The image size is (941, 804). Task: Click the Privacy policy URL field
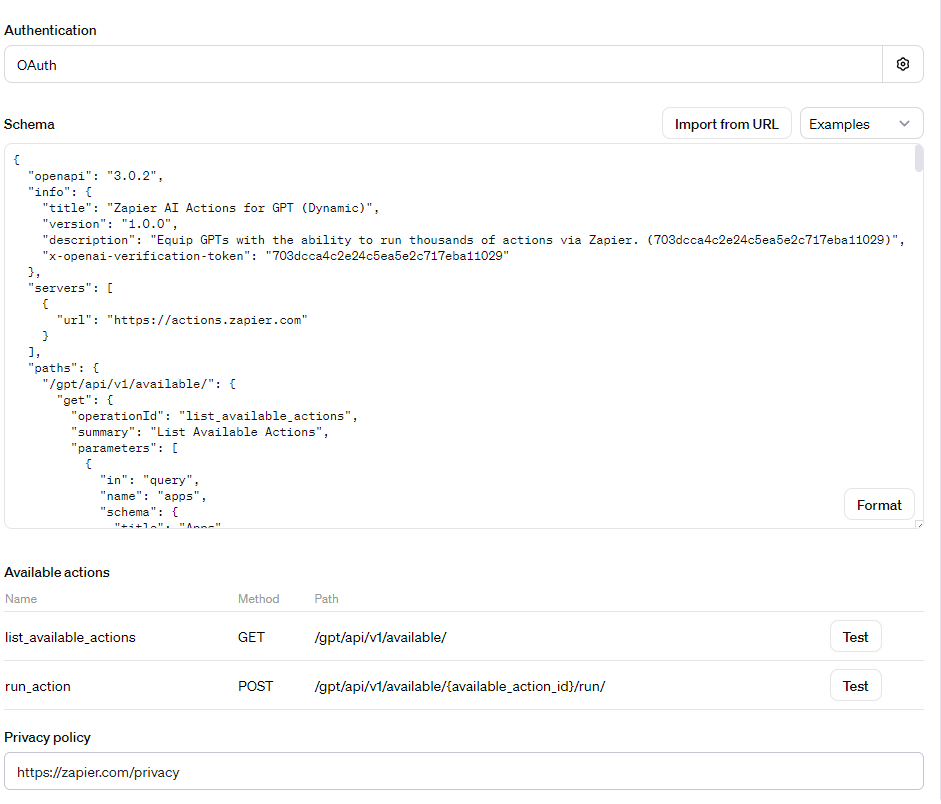point(463,771)
